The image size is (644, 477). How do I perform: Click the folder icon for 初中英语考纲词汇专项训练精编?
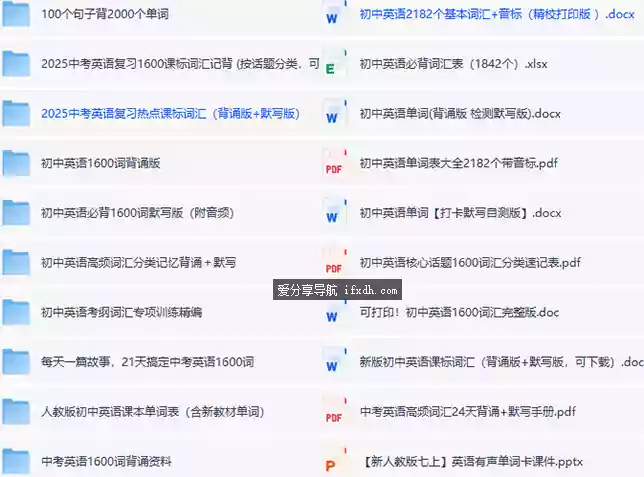click(x=16, y=312)
